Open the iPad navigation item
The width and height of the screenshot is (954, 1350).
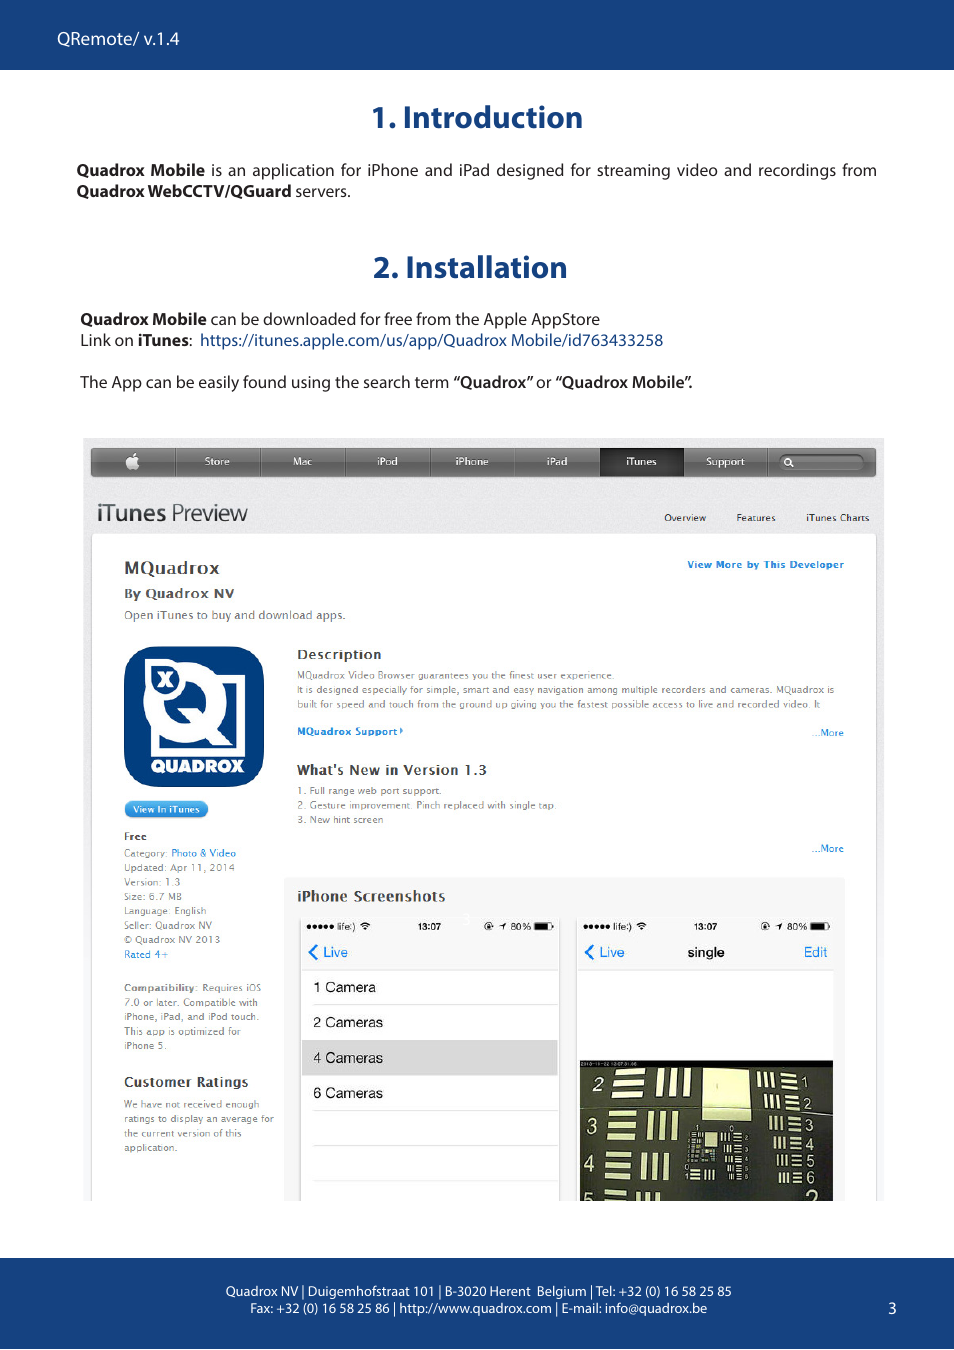557,462
